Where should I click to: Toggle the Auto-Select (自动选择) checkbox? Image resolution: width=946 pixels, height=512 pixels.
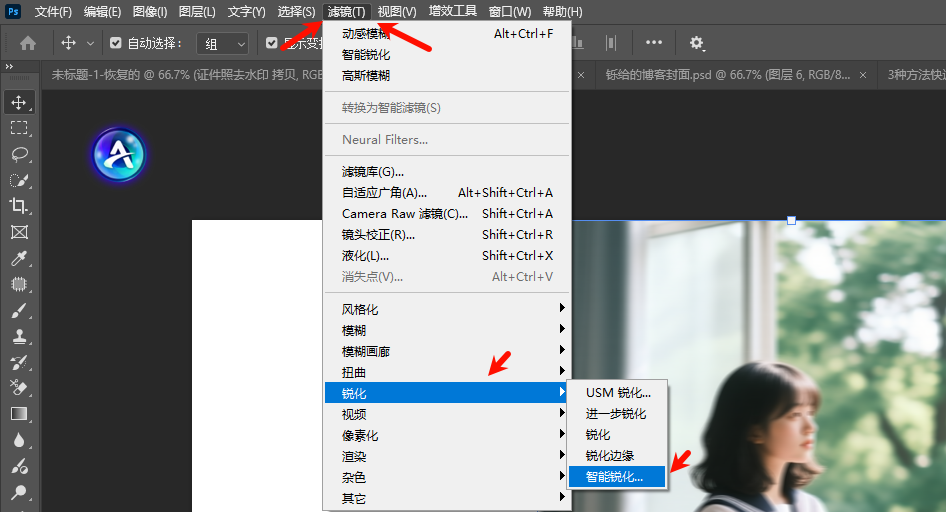point(116,43)
